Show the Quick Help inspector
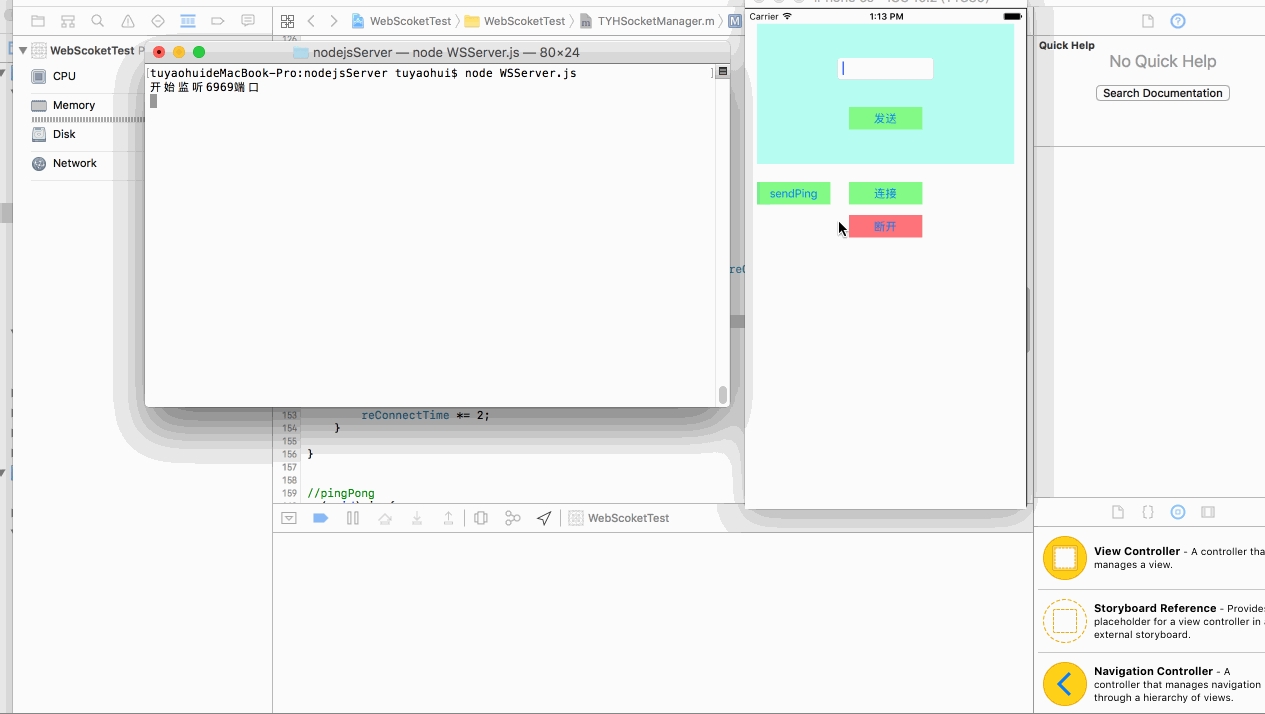1265x714 pixels. pyautogui.click(x=1178, y=21)
